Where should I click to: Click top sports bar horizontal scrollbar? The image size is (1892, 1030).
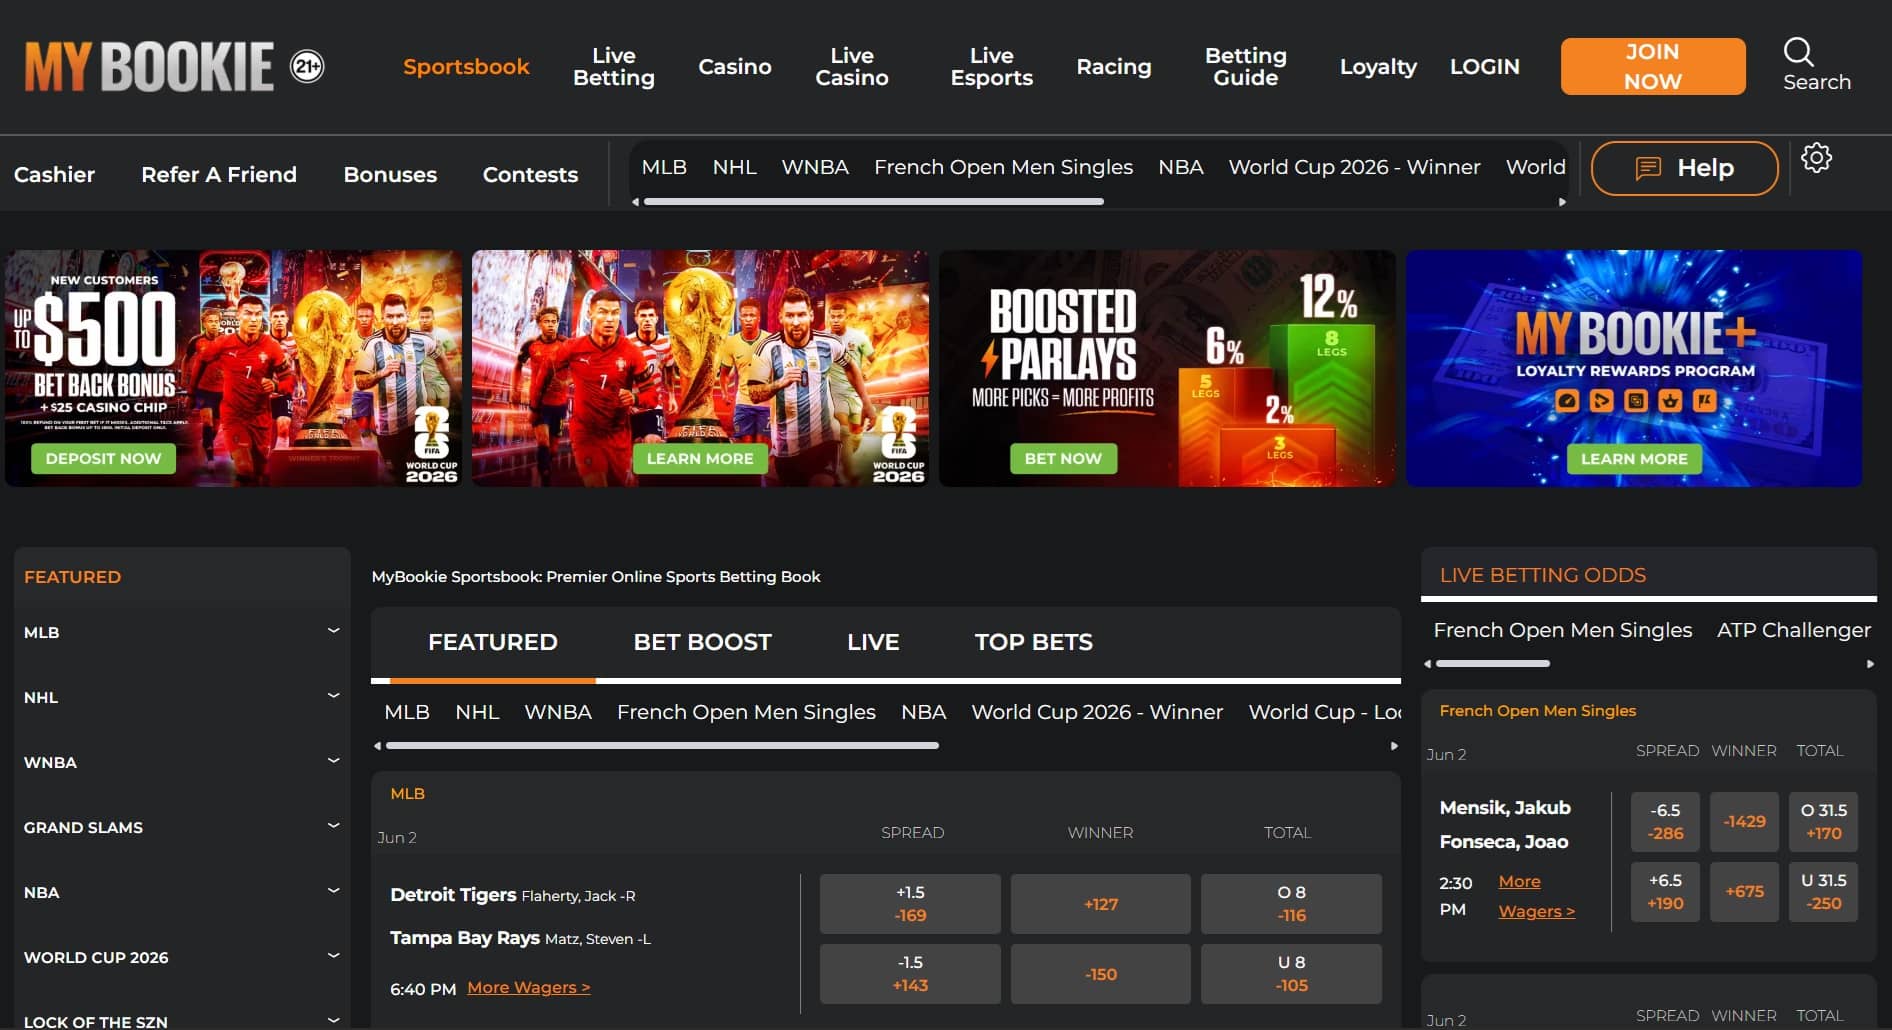[x=873, y=202]
